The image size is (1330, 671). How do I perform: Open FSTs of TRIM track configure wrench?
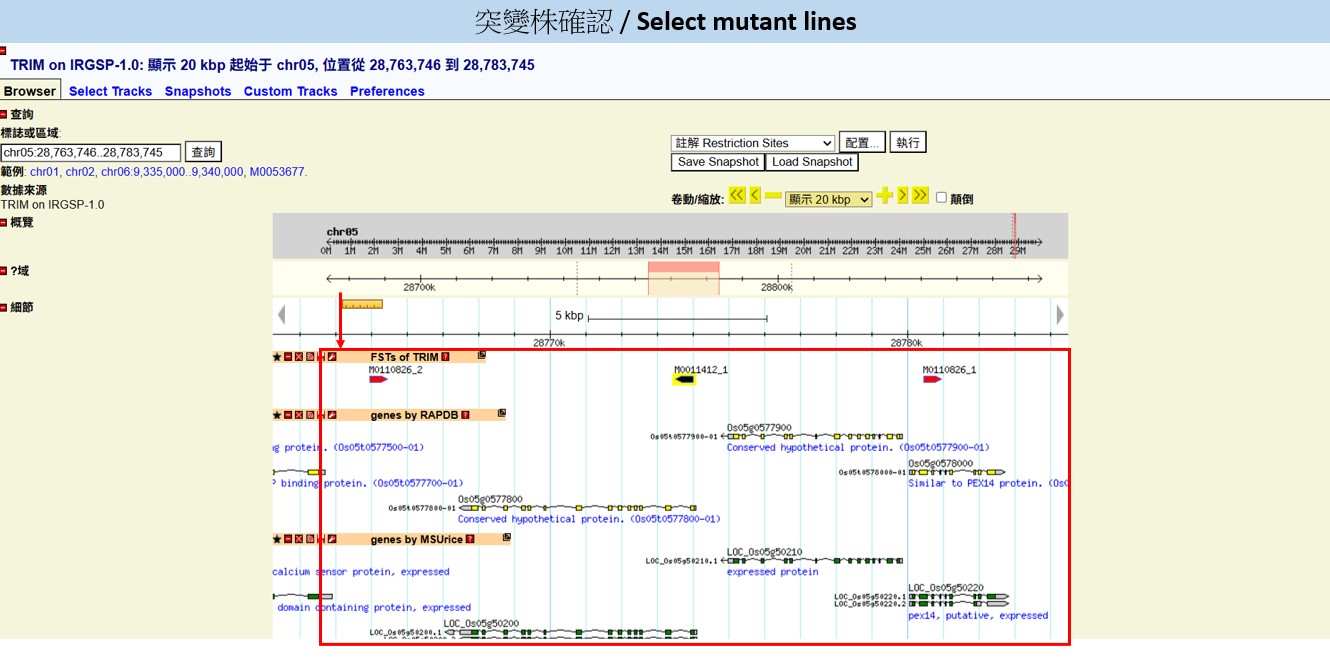pyautogui.click(x=332, y=357)
